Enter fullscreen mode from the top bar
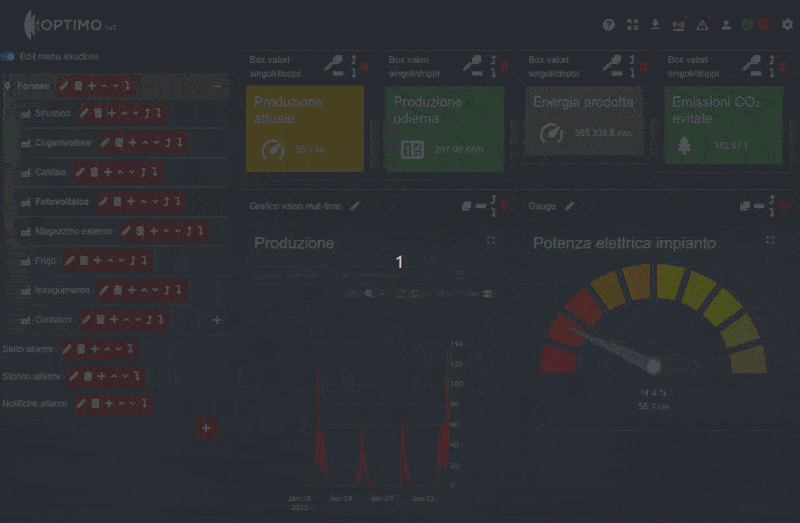The image size is (800, 523). pos(633,24)
